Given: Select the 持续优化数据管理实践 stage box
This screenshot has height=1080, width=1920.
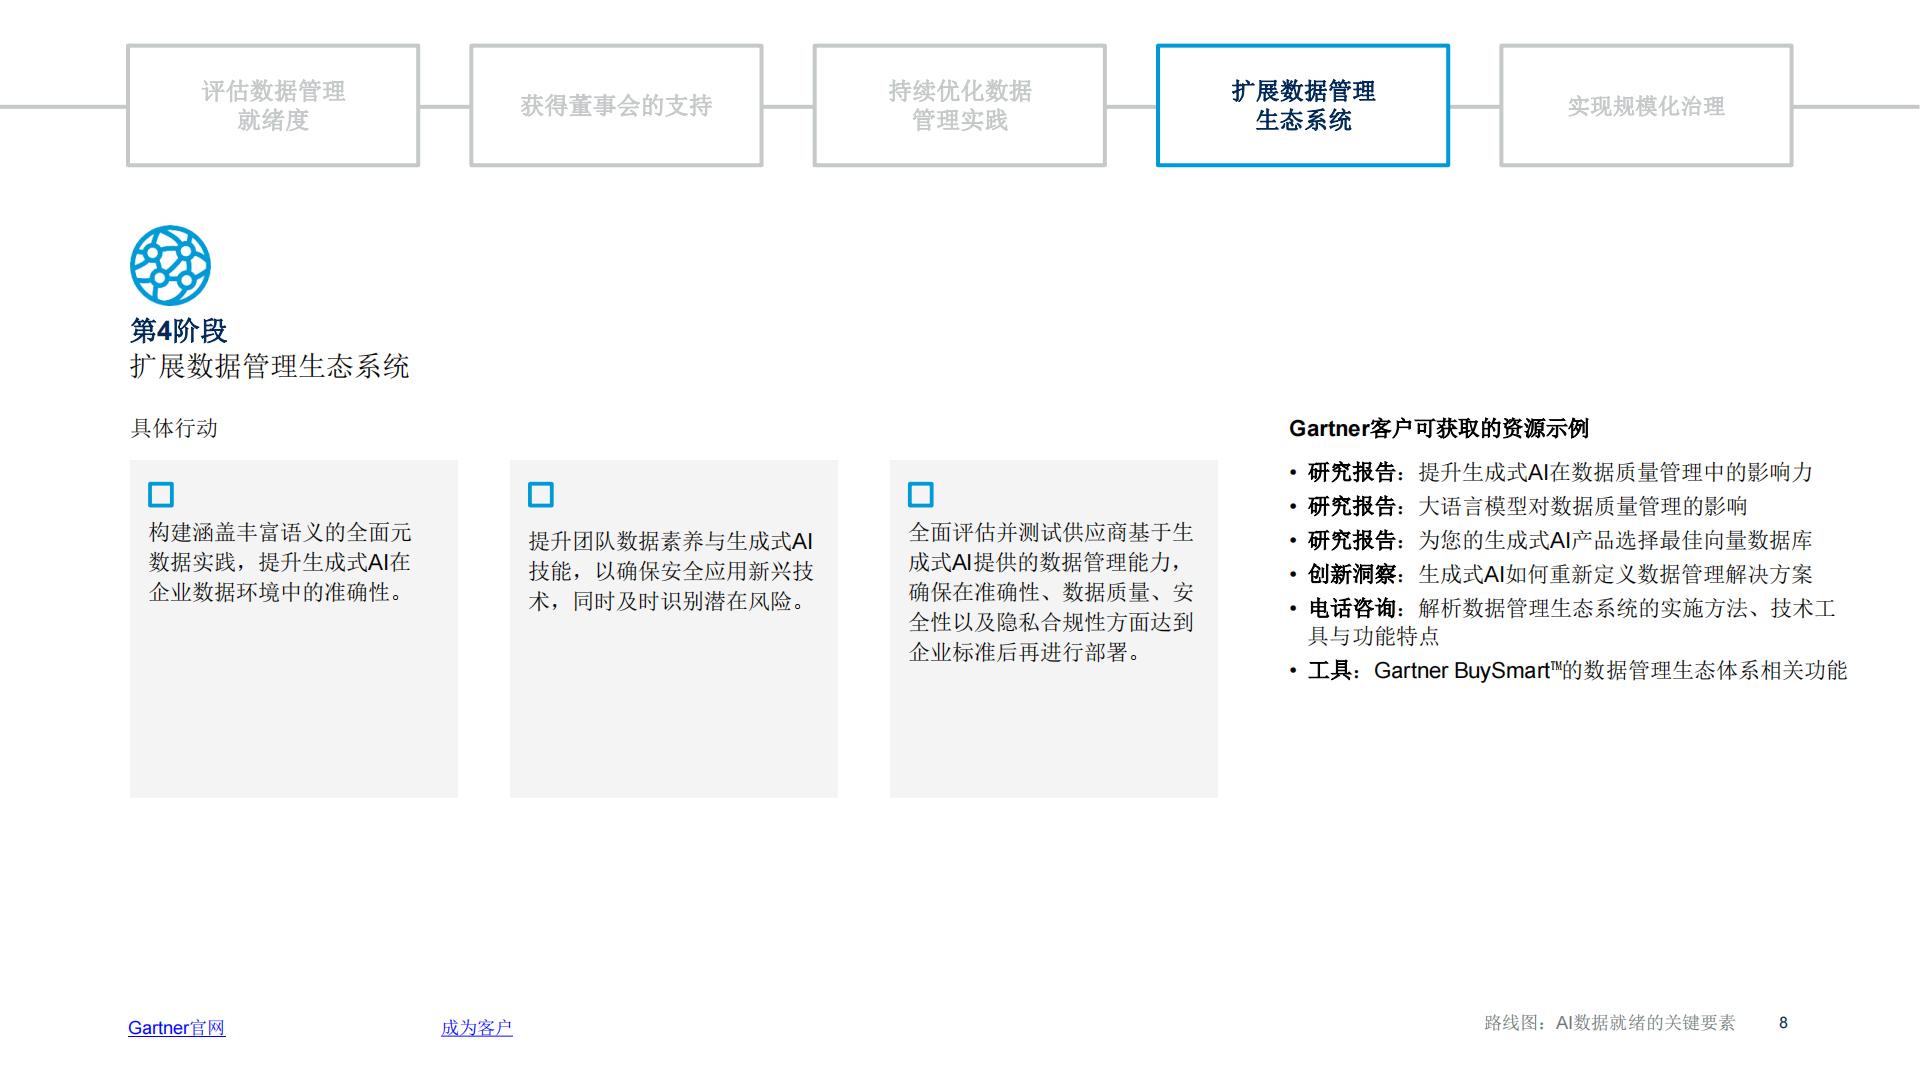Looking at the screenshot, I should pyautogui.click(x=959, y=105).
